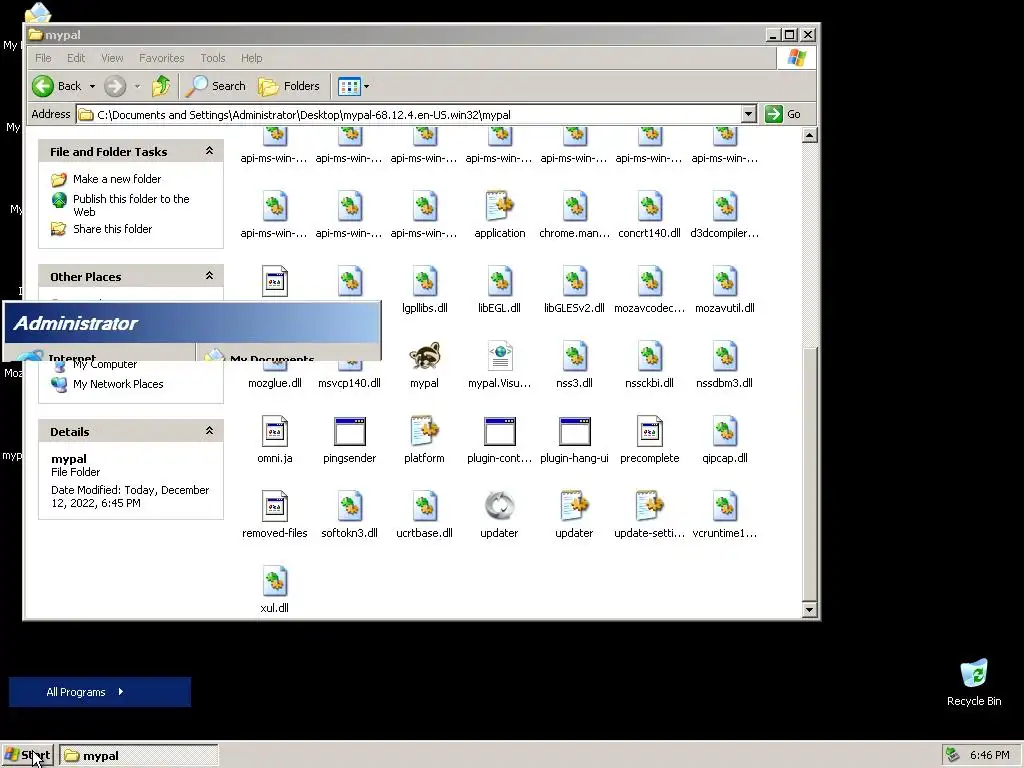The height and width of the screenshot is (768, 1024).
Task: Click softokn3.dll file icon
Action: 349,506
